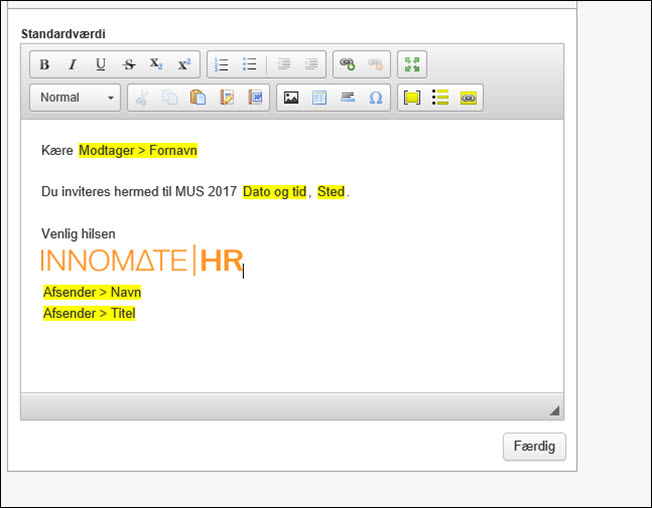The height and width of the screenshot is (508, 652).
Task: Toggle underline formatting
Action: tap(100, 65)
